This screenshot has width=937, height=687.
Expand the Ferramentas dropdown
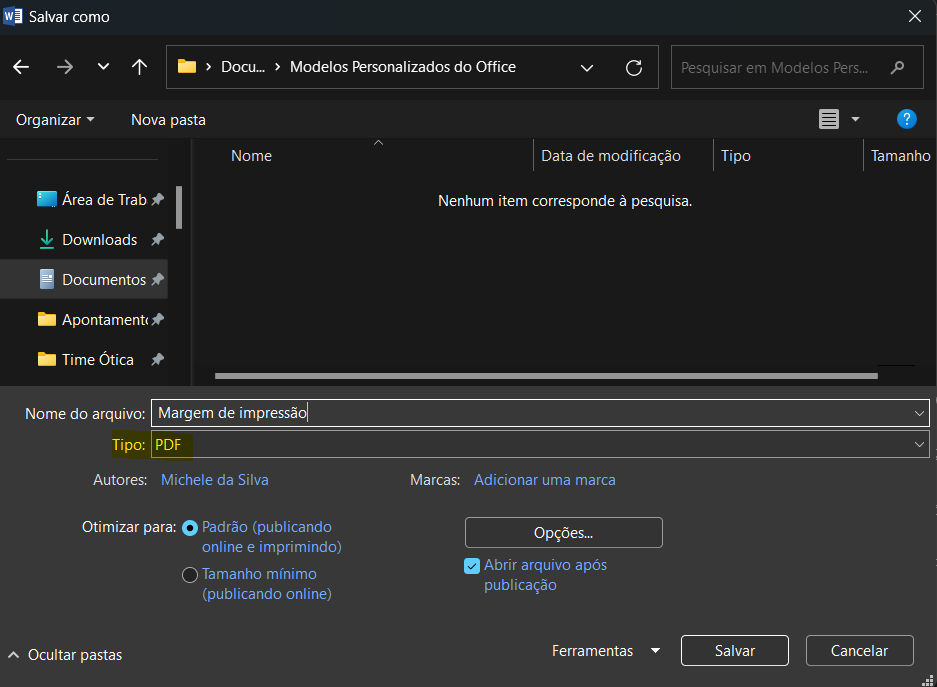coord(655,651)
